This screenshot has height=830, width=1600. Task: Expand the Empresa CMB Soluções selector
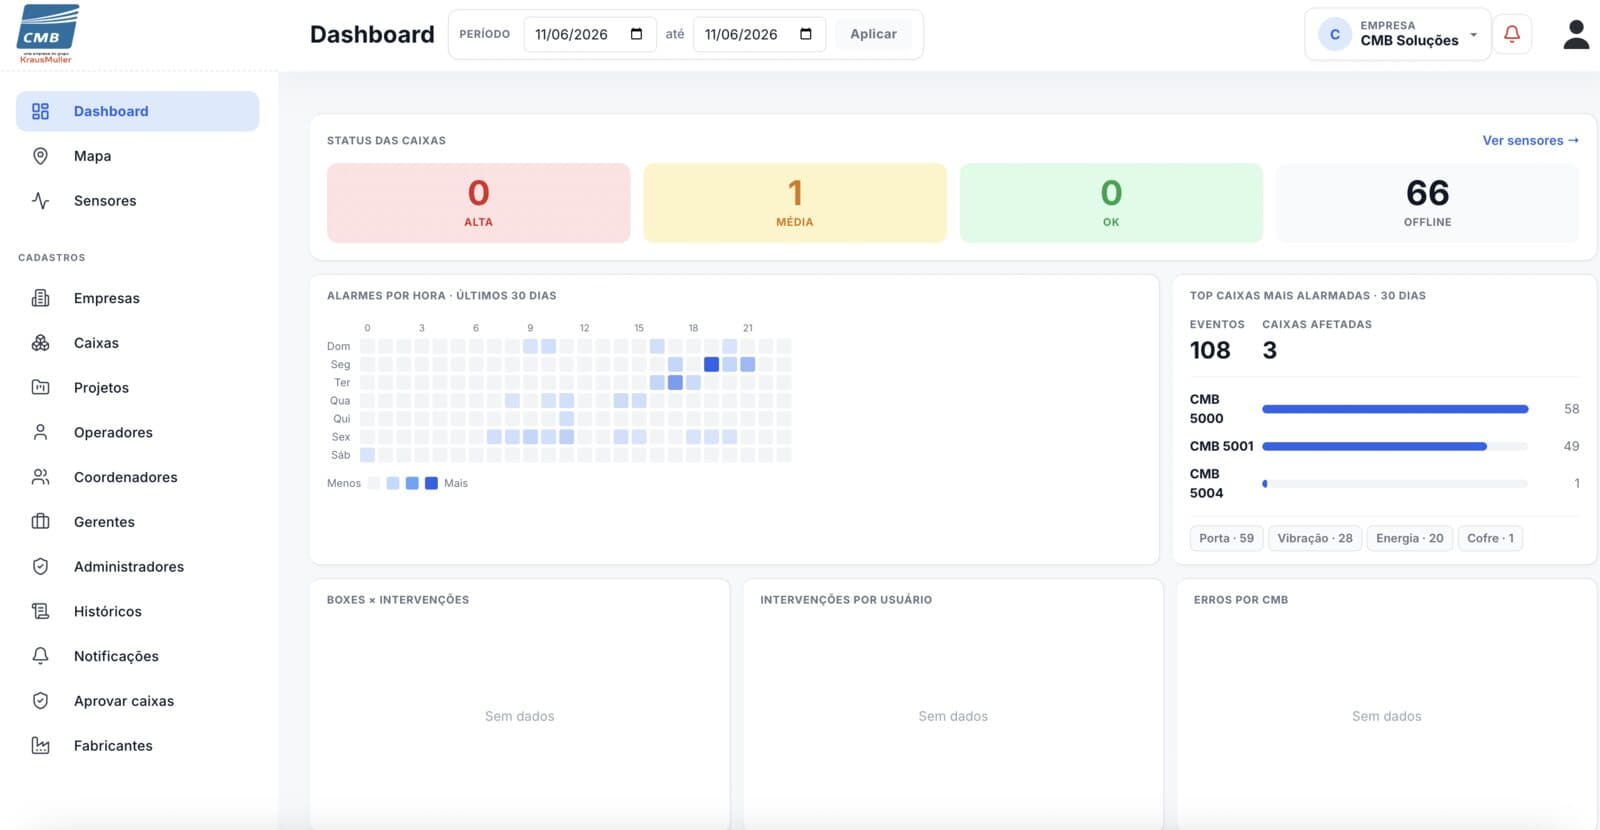1397,34
